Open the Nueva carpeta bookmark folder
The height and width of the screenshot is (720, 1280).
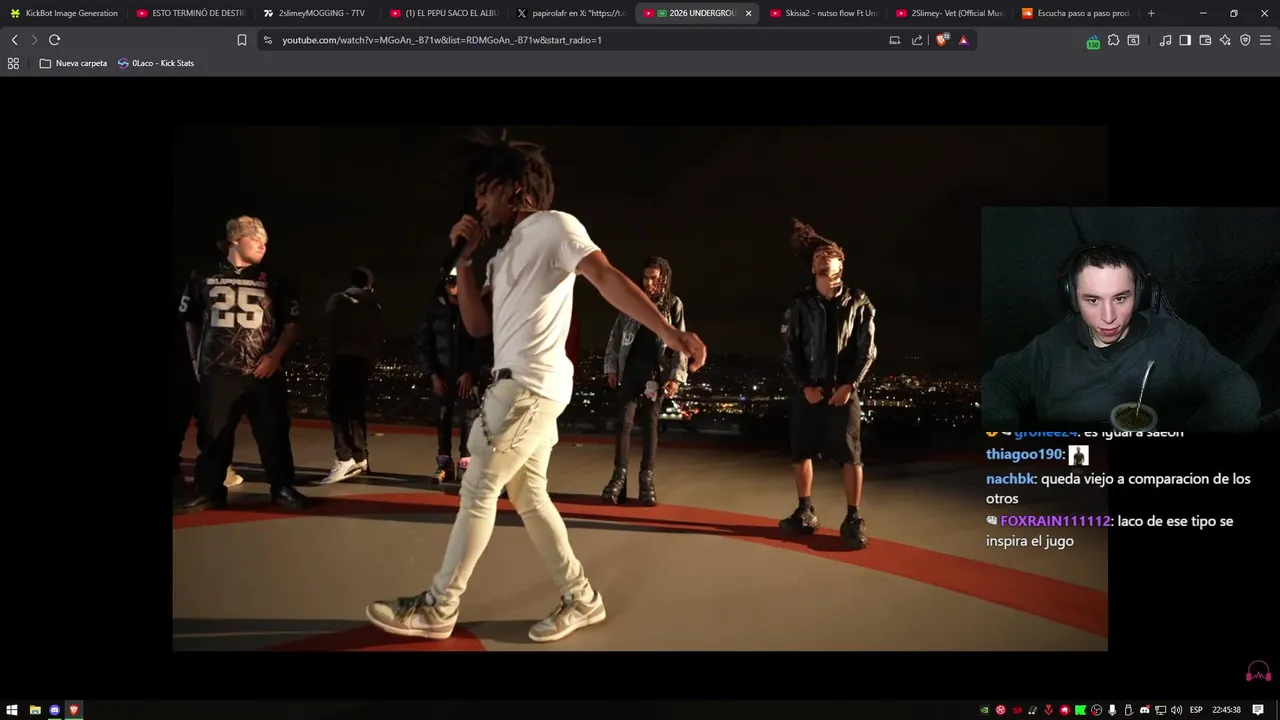(x=73, y=63)
